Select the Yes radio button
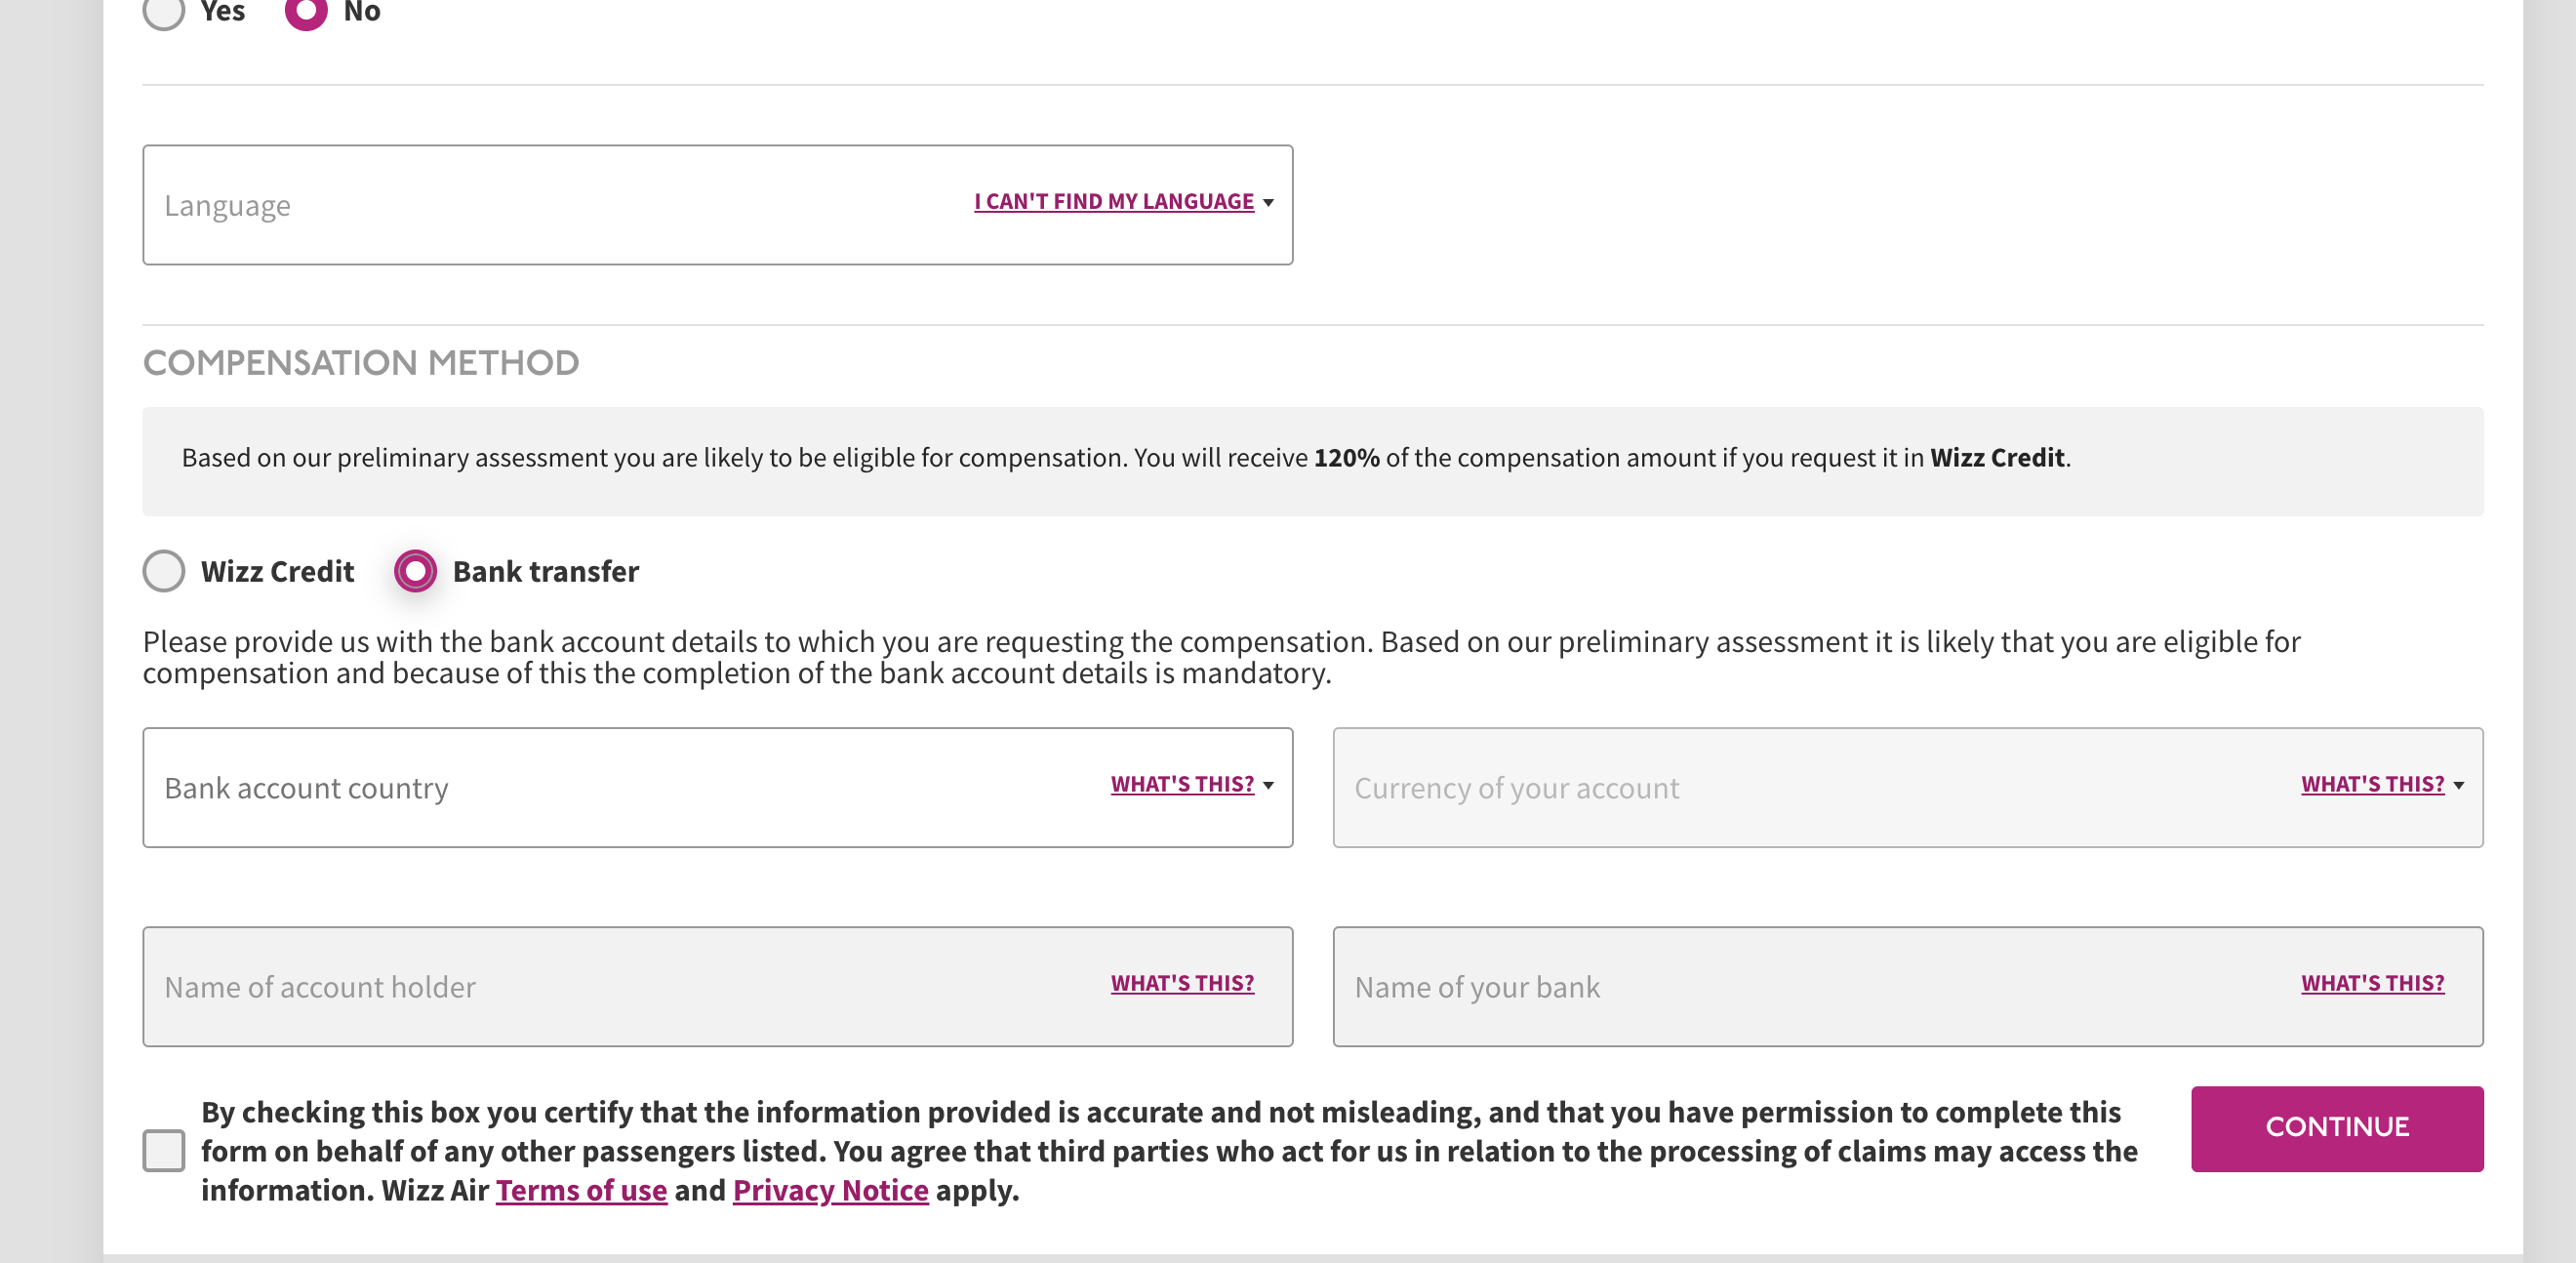This screenshot has width=2576, height=1263. click(163, 11)
